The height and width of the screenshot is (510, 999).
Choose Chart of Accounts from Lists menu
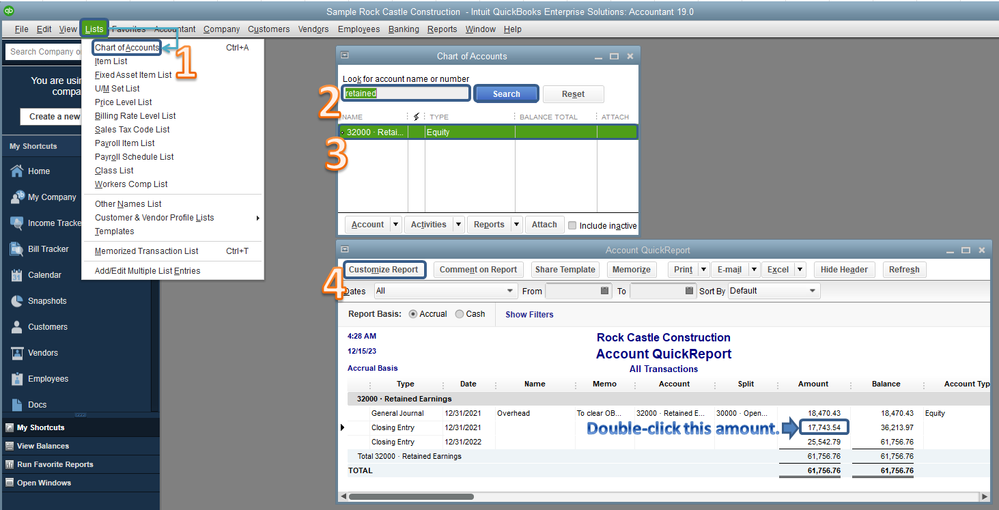[x=127, y=48]
